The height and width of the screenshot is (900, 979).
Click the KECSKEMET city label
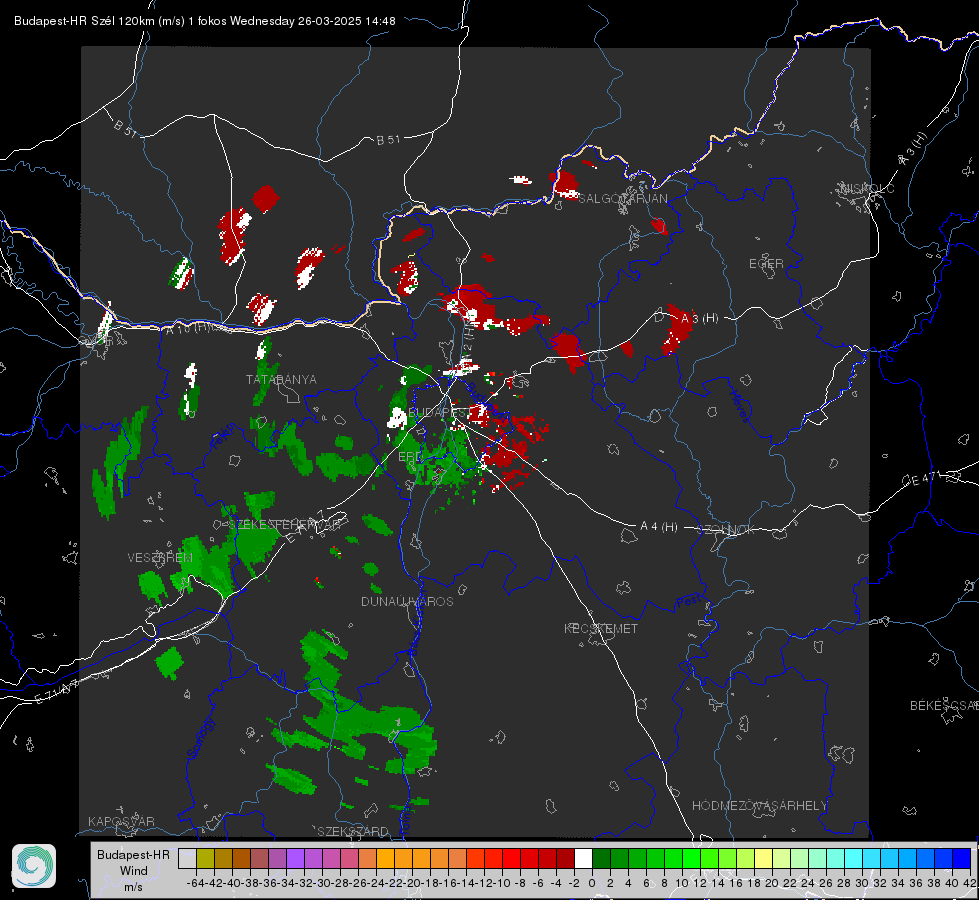coord(601,629)
